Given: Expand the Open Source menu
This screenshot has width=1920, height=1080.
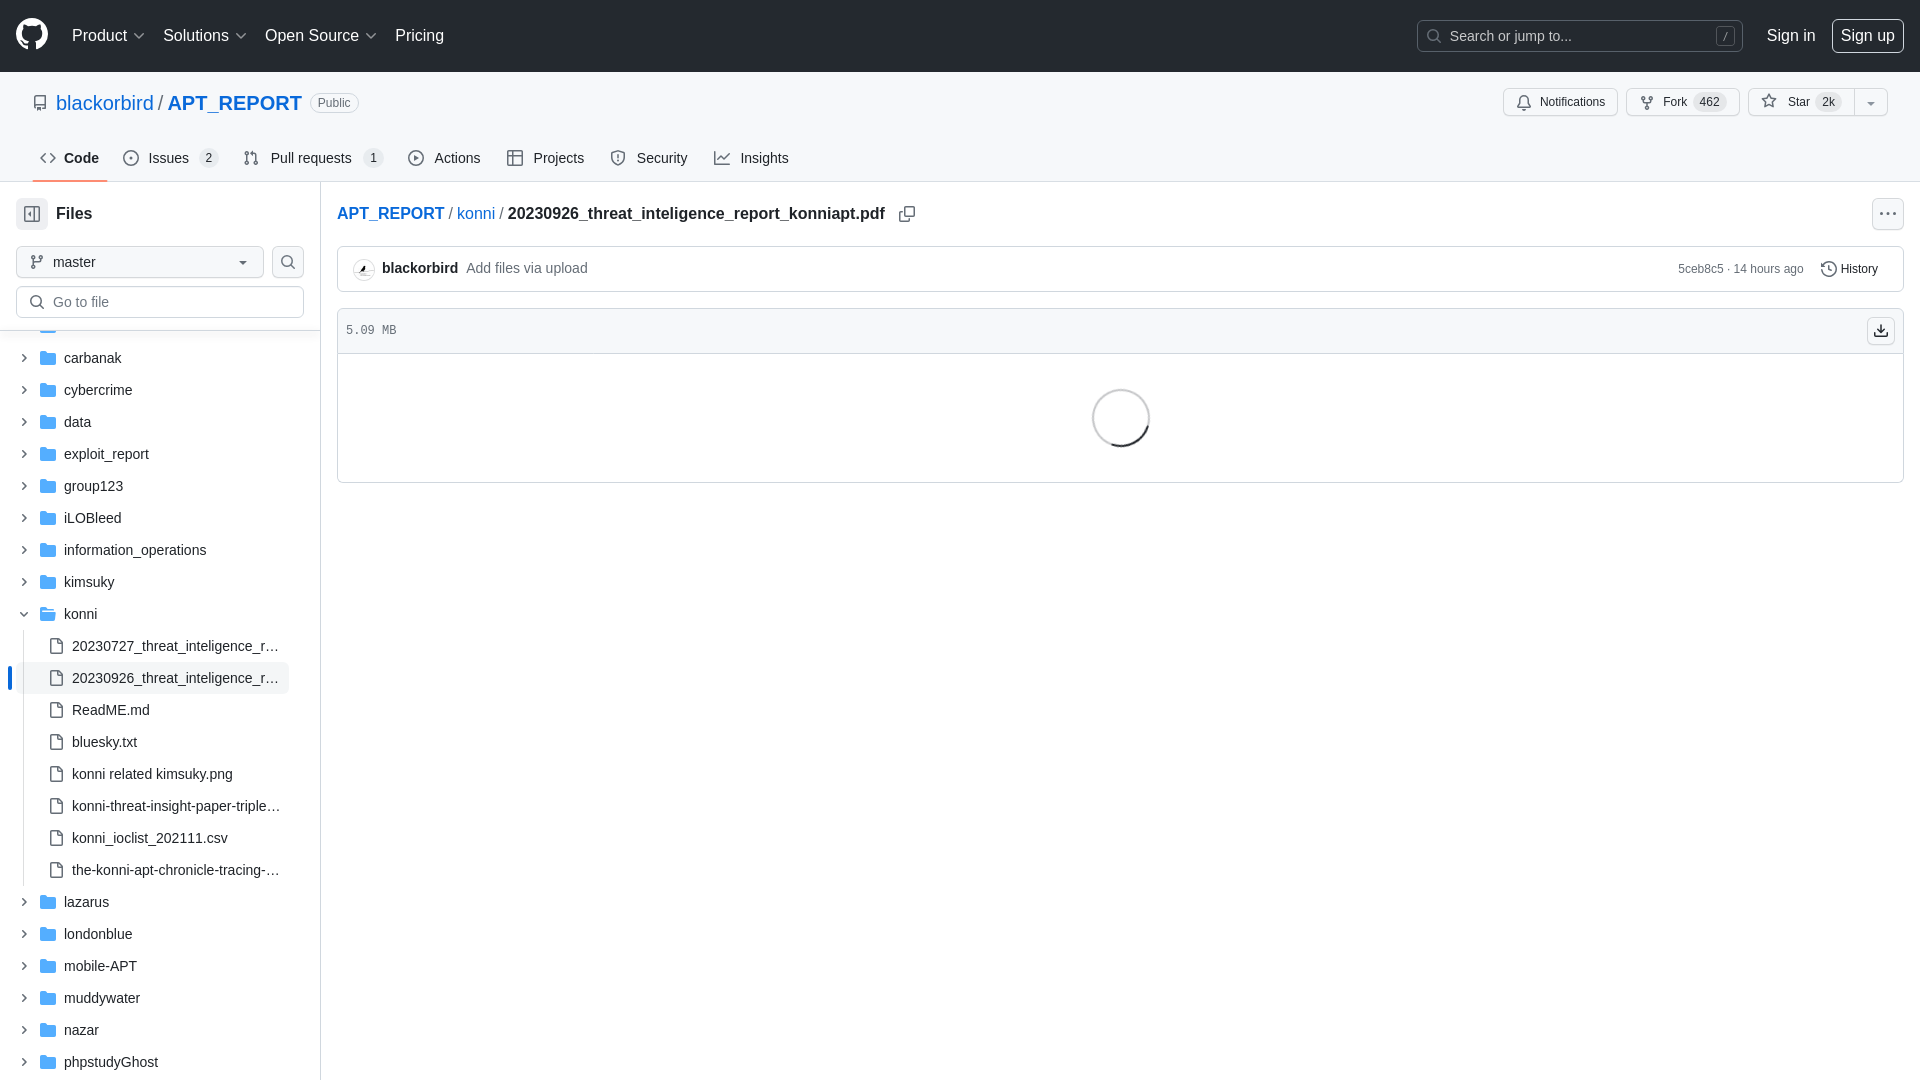Looking at the screenshot, I should click(x=321, y=36).
